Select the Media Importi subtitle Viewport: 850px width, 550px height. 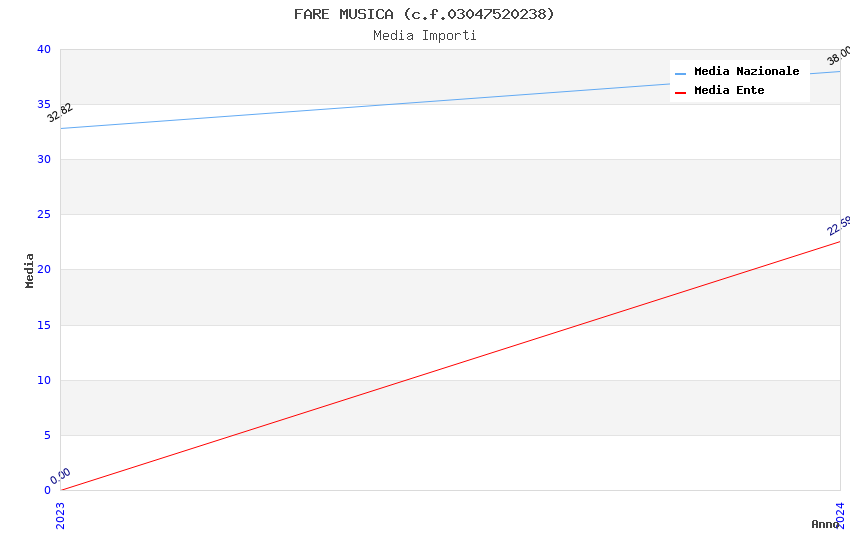[x=424, y=36]
